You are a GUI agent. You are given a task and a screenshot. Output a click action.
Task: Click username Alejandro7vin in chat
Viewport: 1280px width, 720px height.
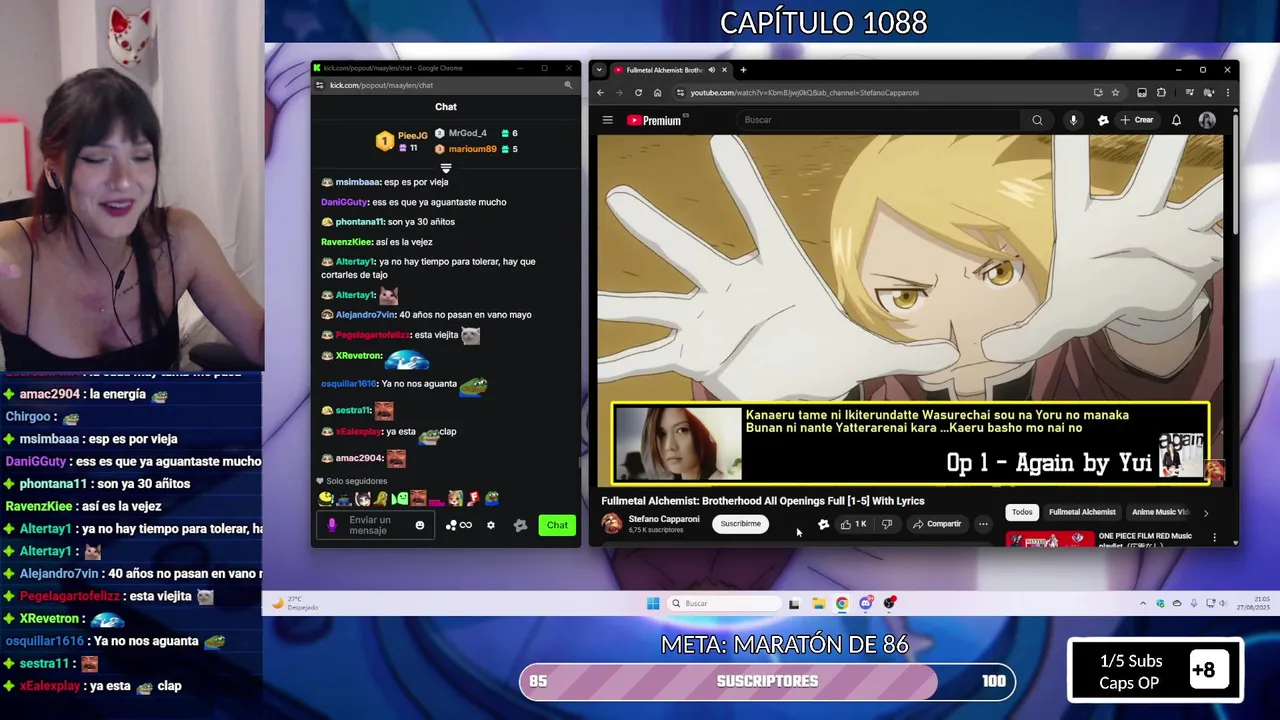click(x=366, y=315)
